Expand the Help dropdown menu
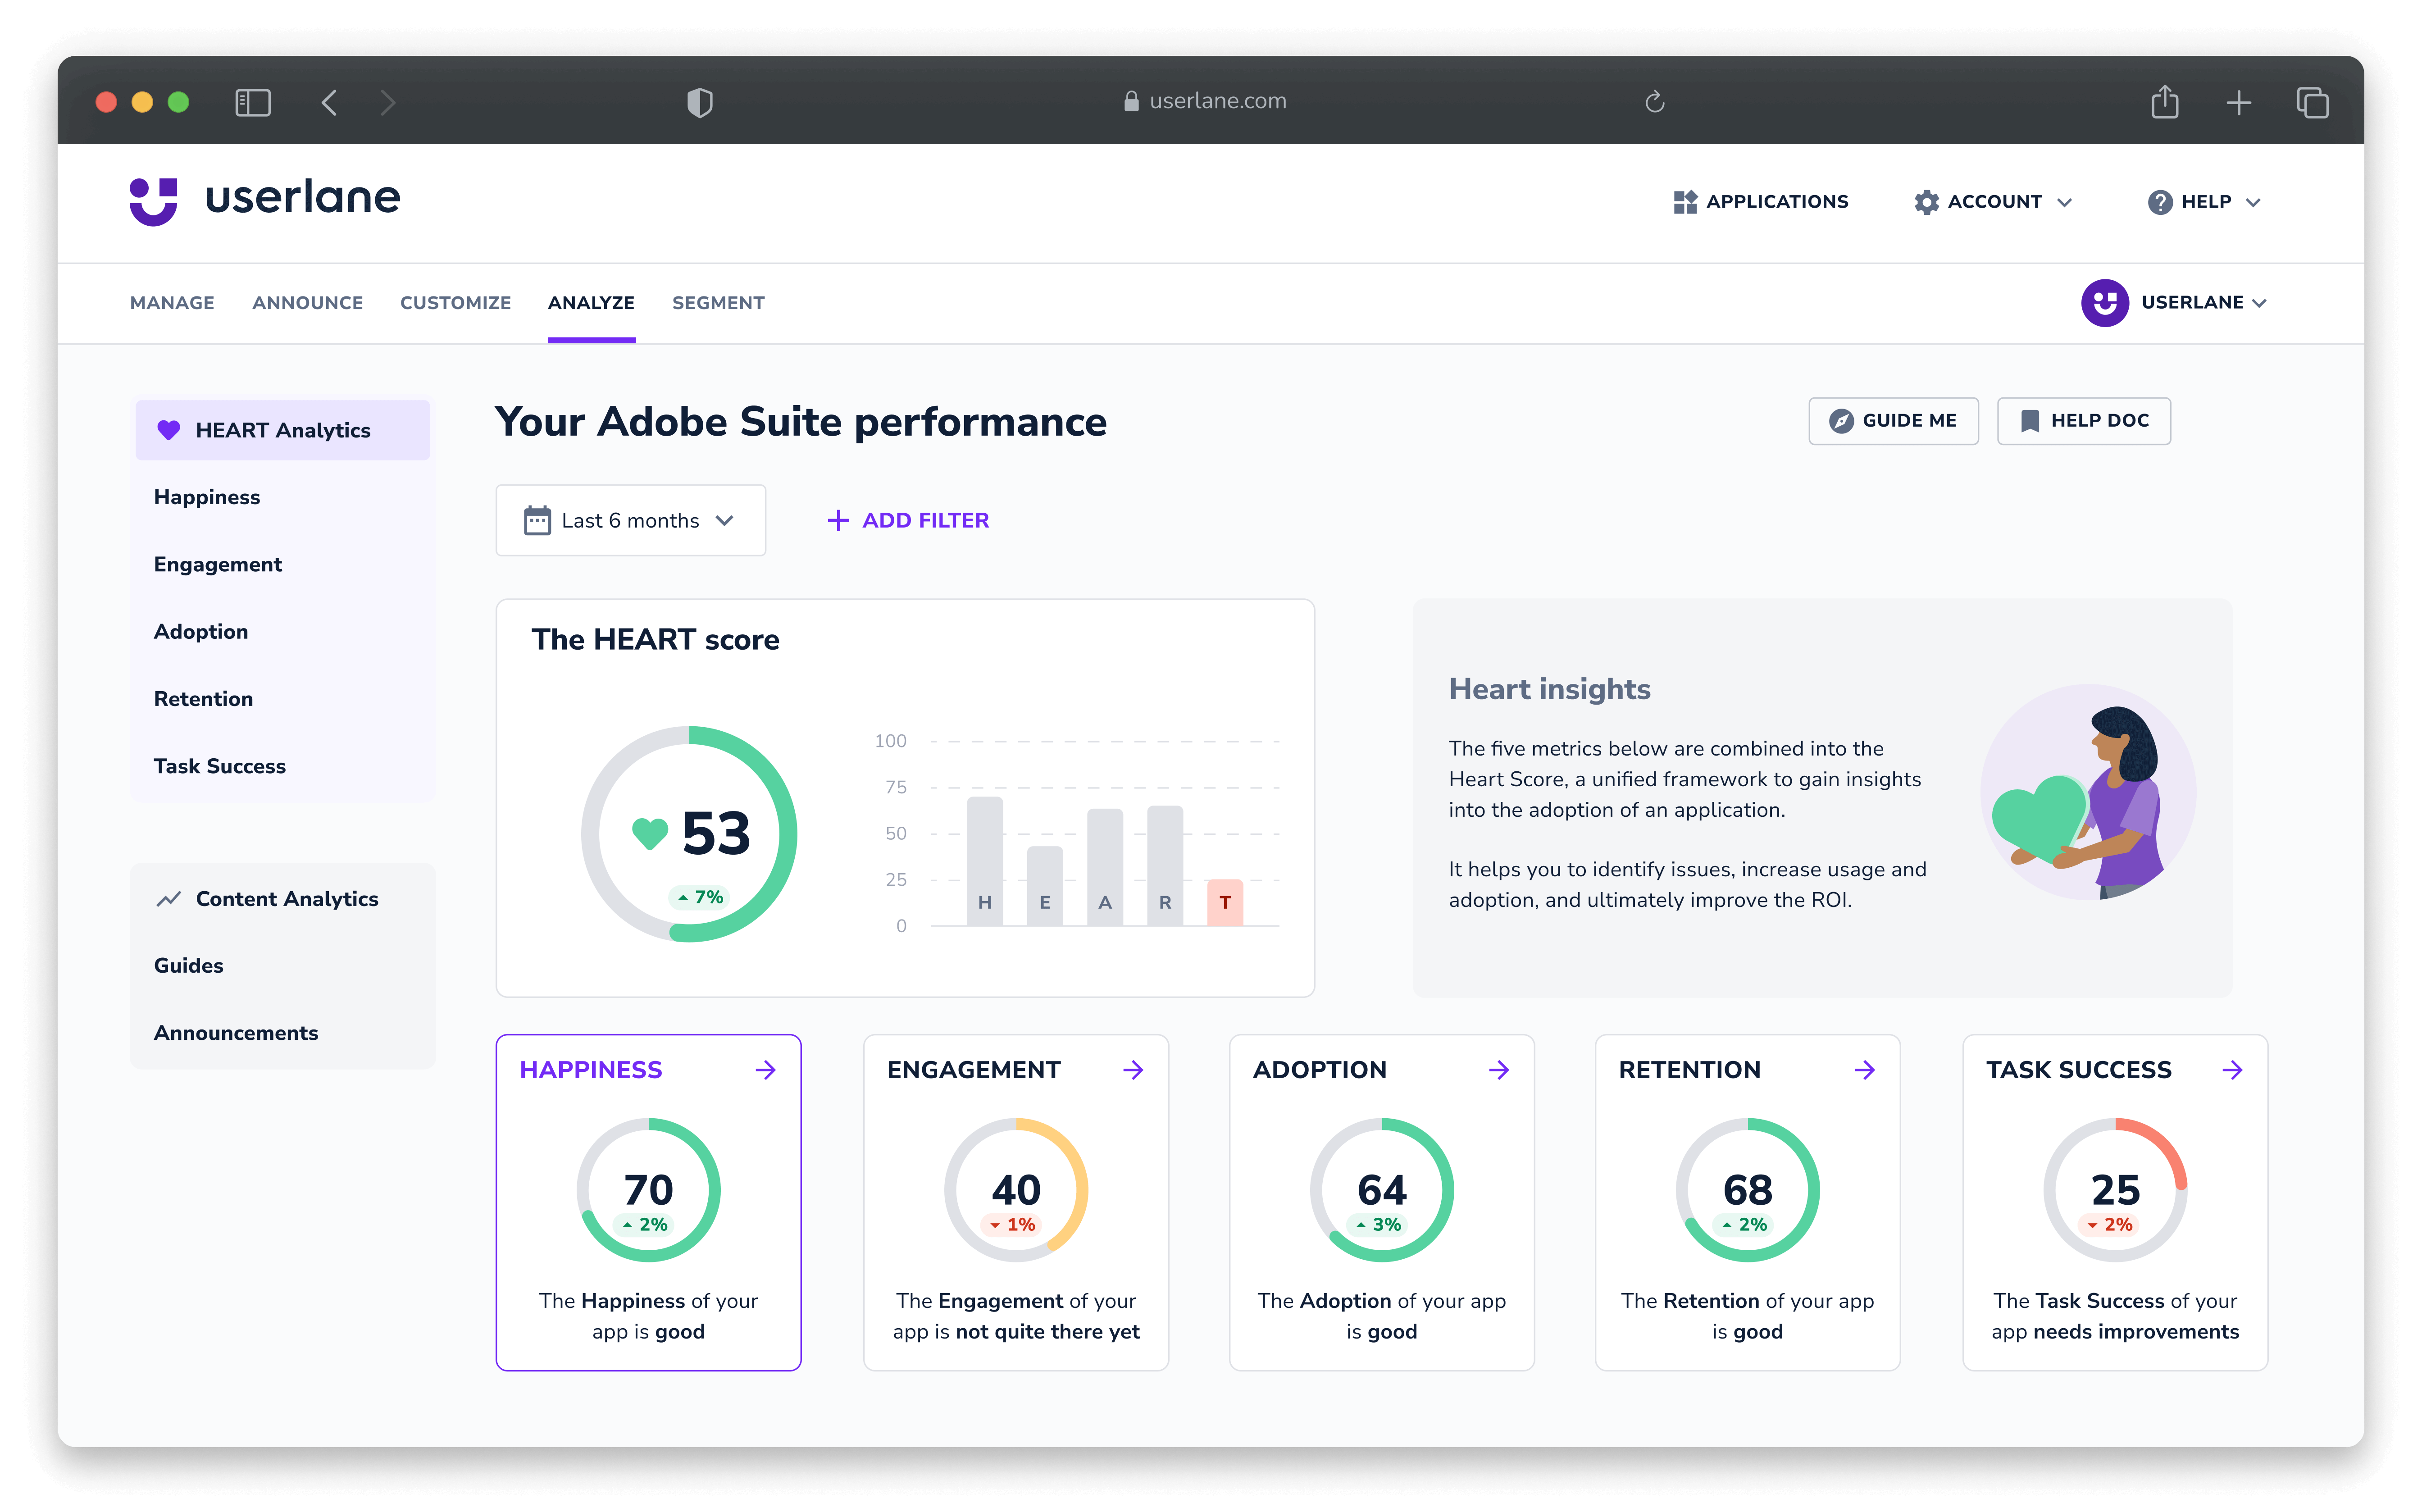The width and height of the screenshot is (2422, 1512). [2204, 202]
